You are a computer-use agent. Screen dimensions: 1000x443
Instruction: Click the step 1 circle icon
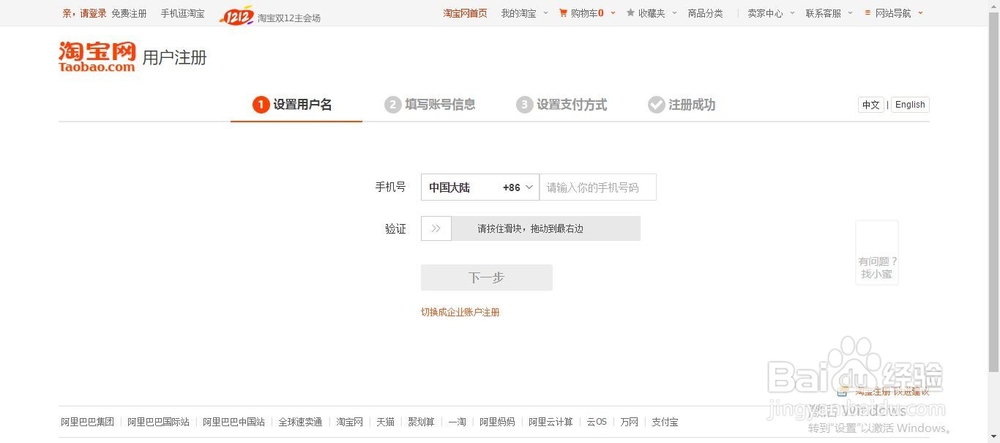pos(261,105)
